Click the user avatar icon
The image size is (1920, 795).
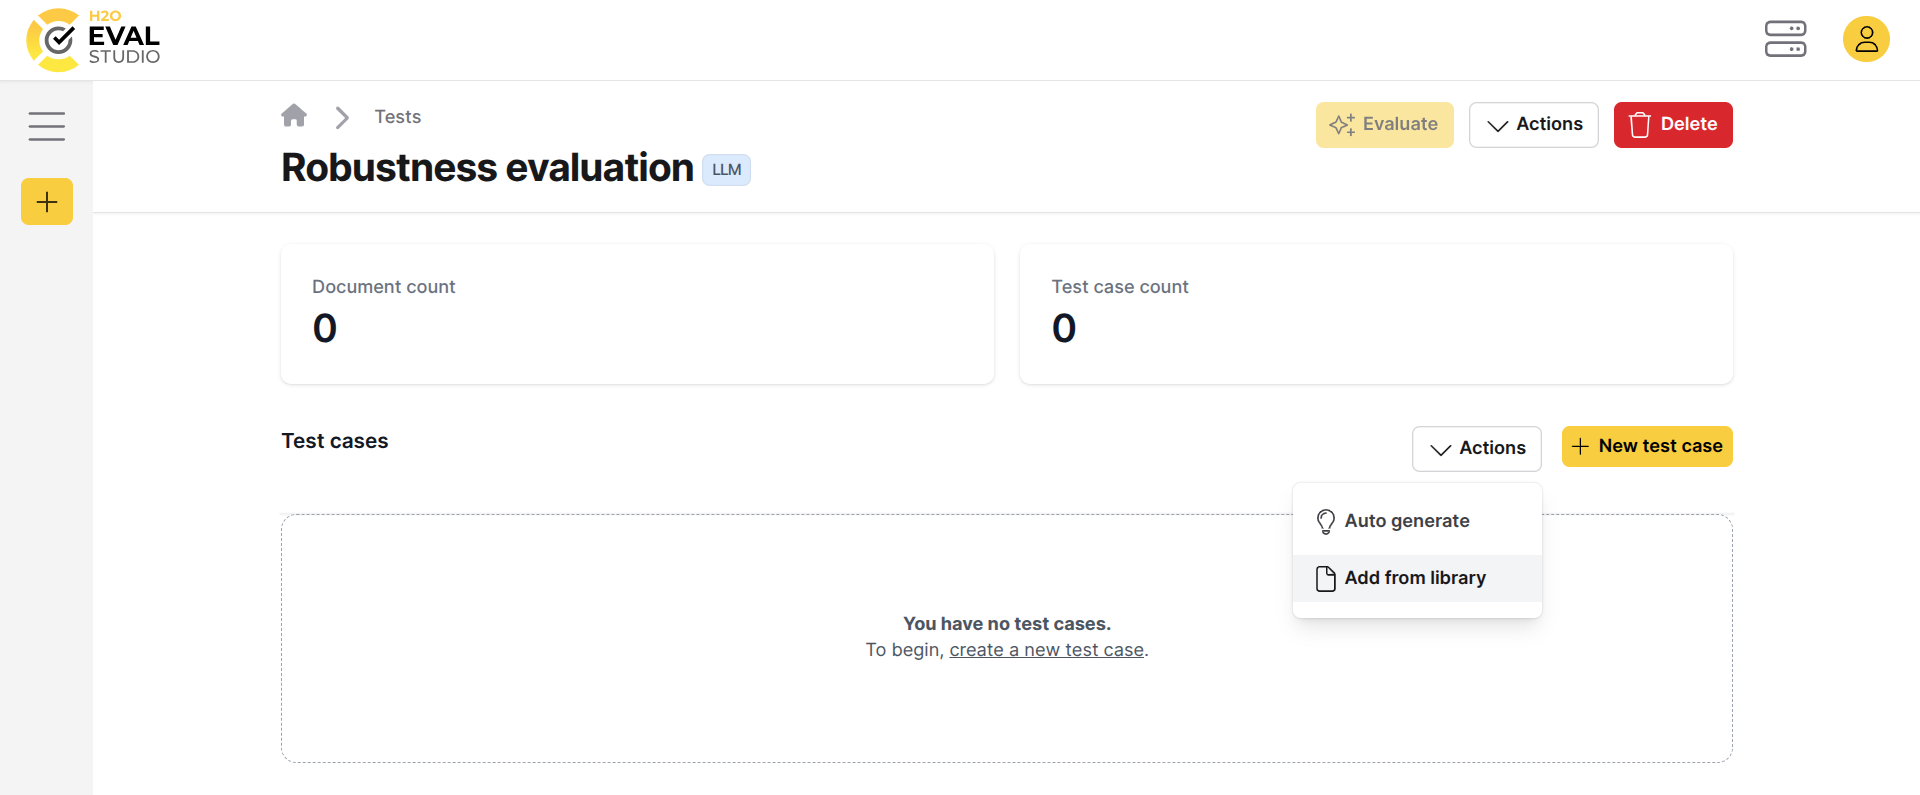point(1866,39)
